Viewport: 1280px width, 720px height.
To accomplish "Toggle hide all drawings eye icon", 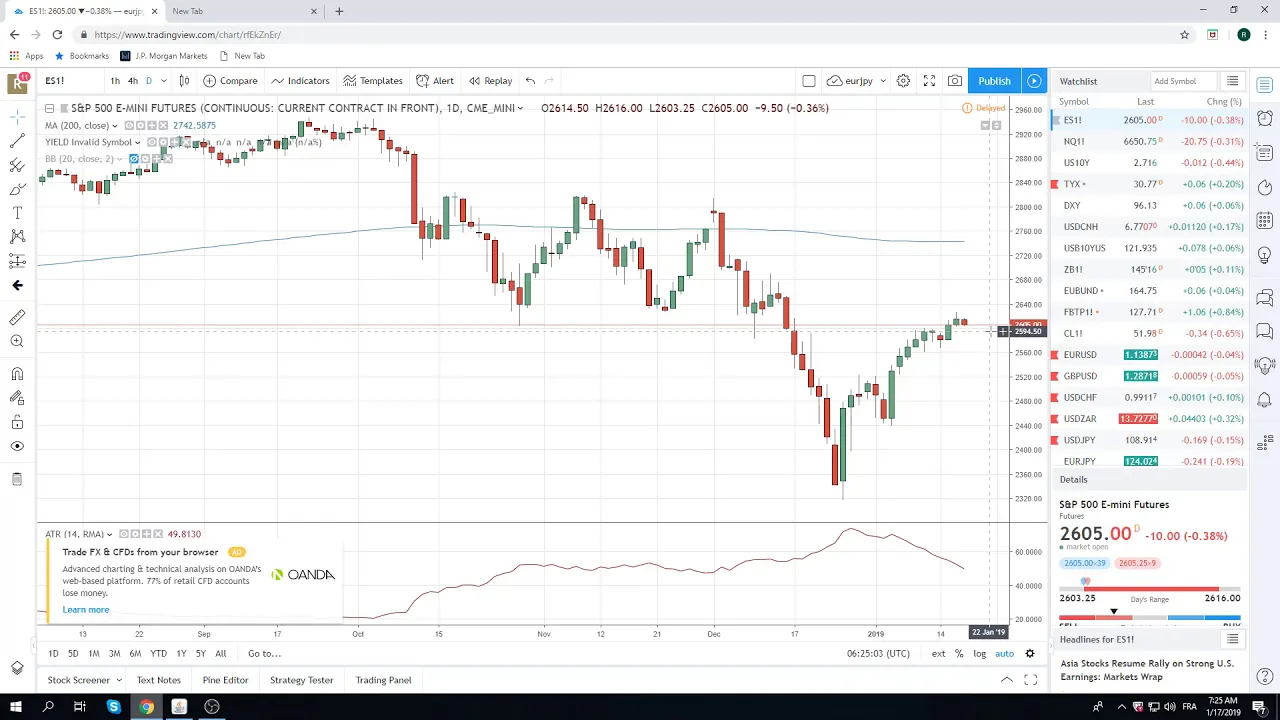I will tap(17, 446).
